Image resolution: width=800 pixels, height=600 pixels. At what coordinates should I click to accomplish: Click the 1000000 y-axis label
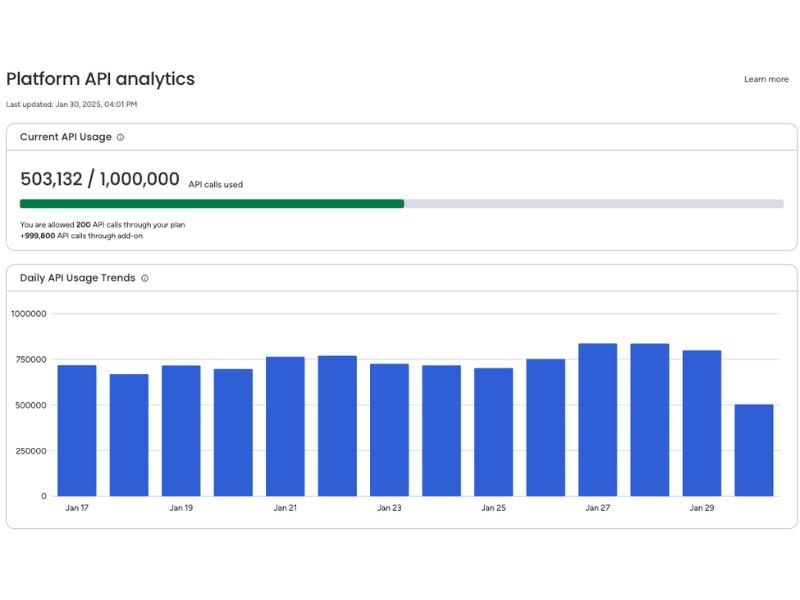[x=29, y=314]
